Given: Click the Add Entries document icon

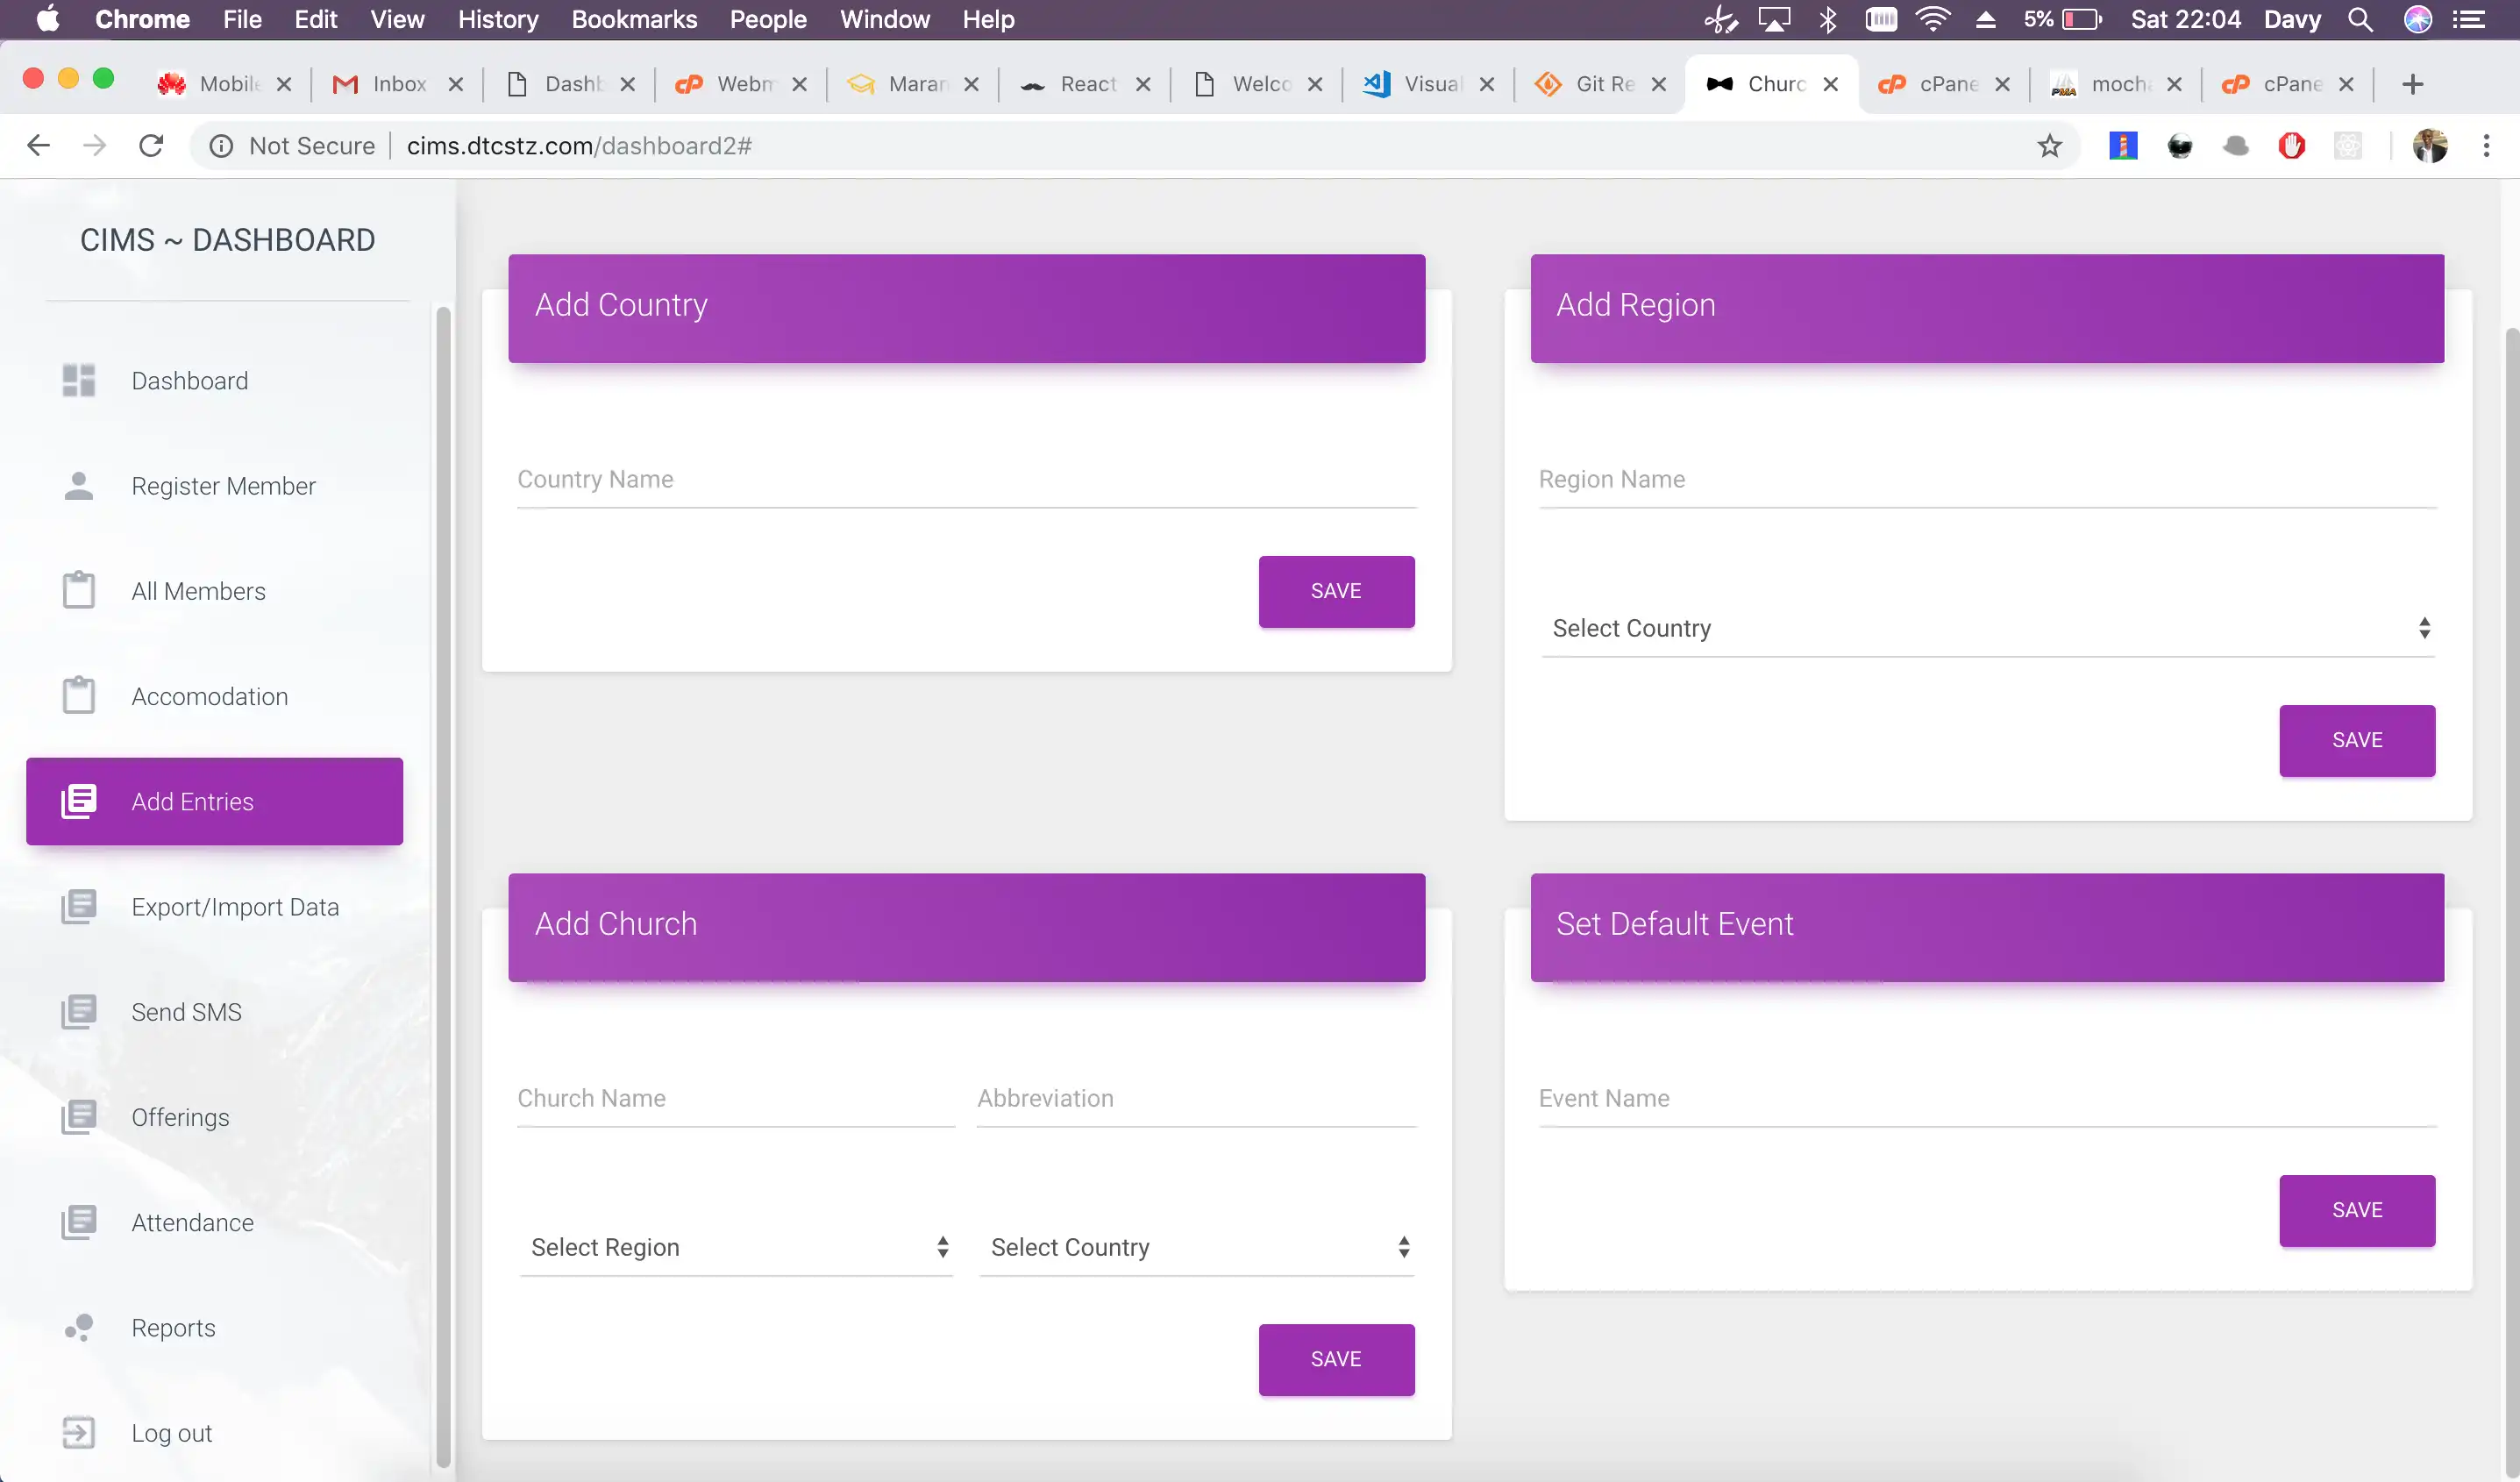Looking at the screenshot, I should [x=77, y=801].
